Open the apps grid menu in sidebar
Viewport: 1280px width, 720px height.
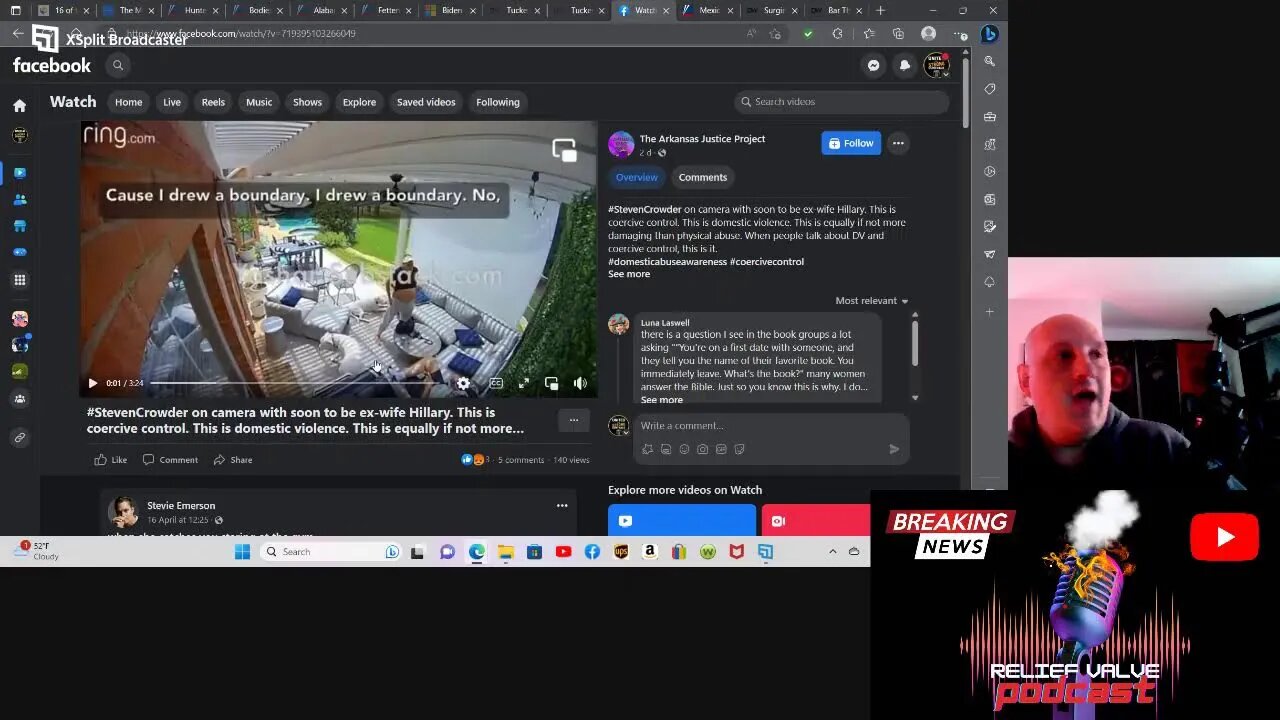(19, 281)
